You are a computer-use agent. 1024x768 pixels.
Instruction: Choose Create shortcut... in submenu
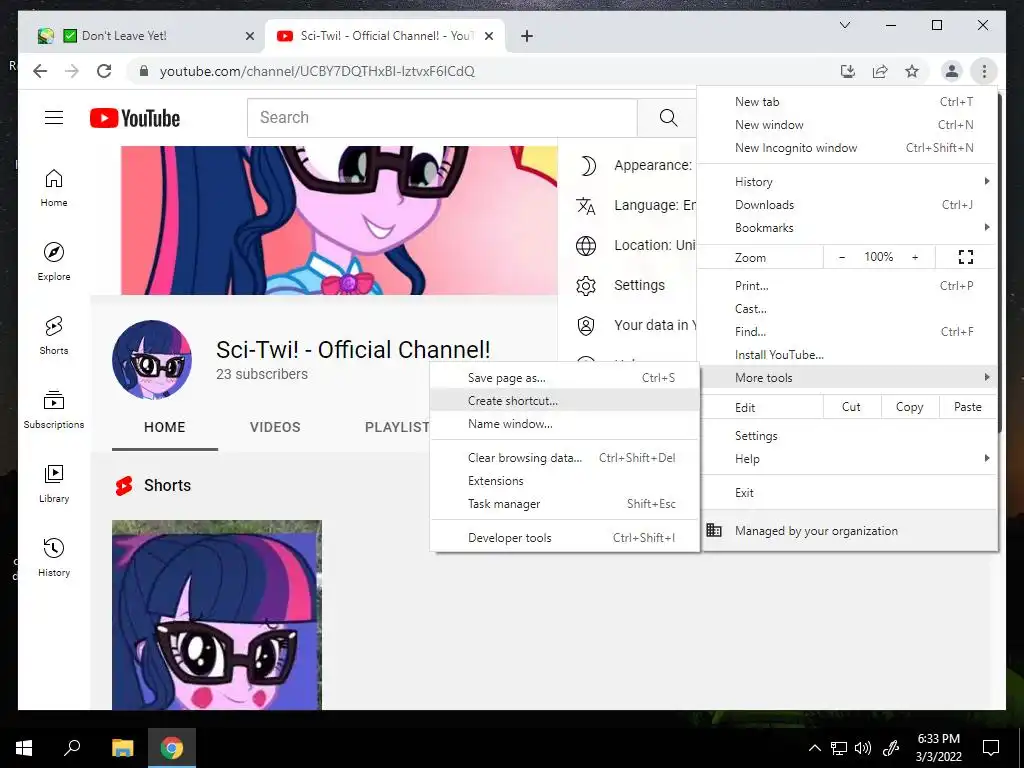point(564,401)
